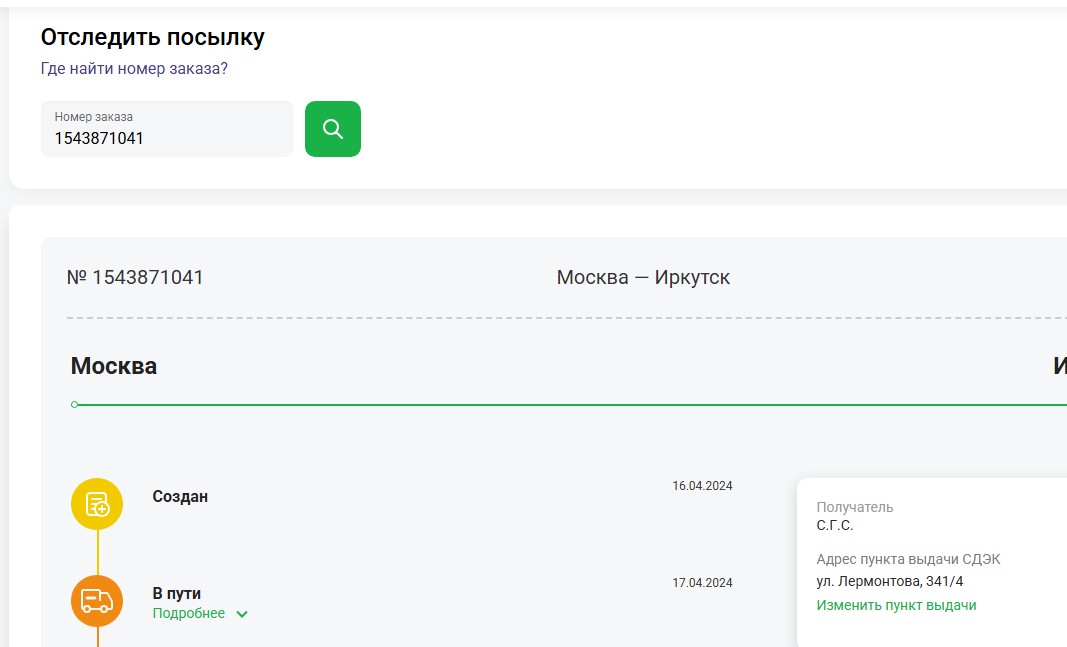Select the Создан status label
The height and width of the screenshot is (647, 1067).
pos(180,497)
